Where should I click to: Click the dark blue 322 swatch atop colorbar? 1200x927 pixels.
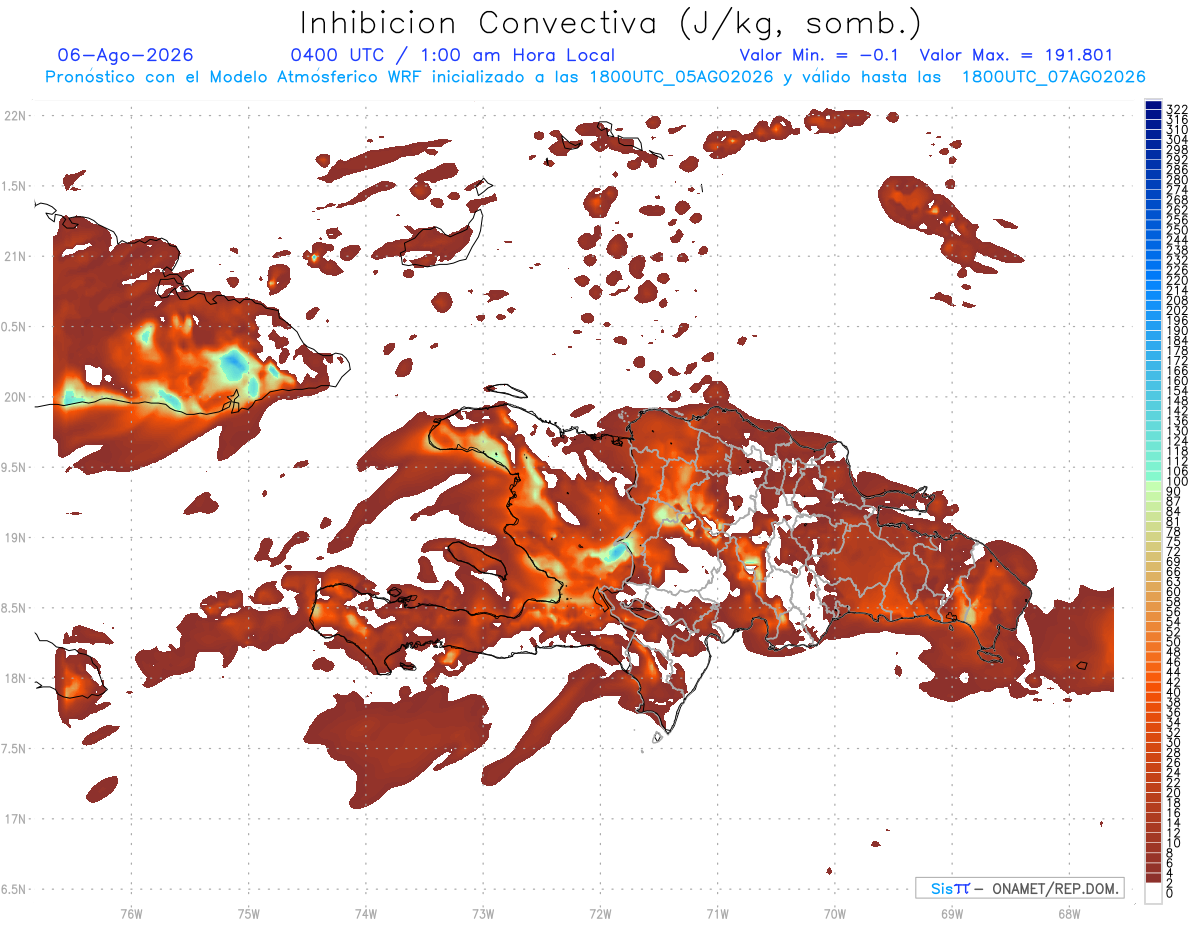pos(1154,104)
